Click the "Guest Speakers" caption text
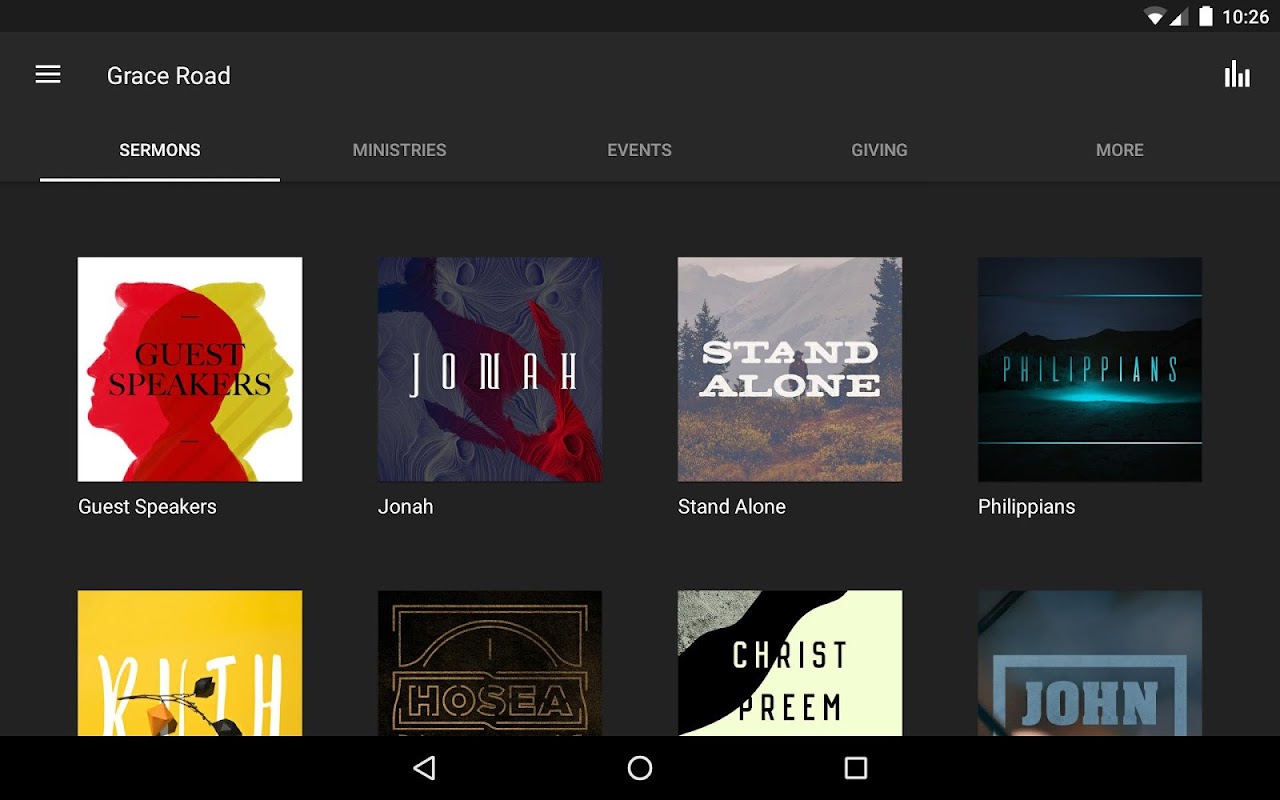This screenshot has height=800, width=1280. point(147,507)
